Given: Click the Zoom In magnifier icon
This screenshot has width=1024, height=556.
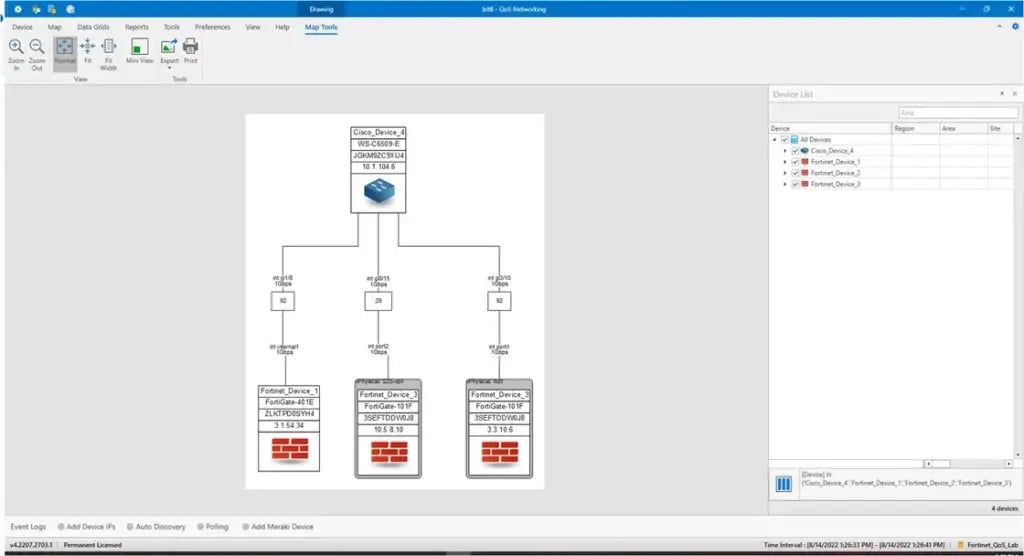Looking at the screenshot, I should [x=16, y=47].
